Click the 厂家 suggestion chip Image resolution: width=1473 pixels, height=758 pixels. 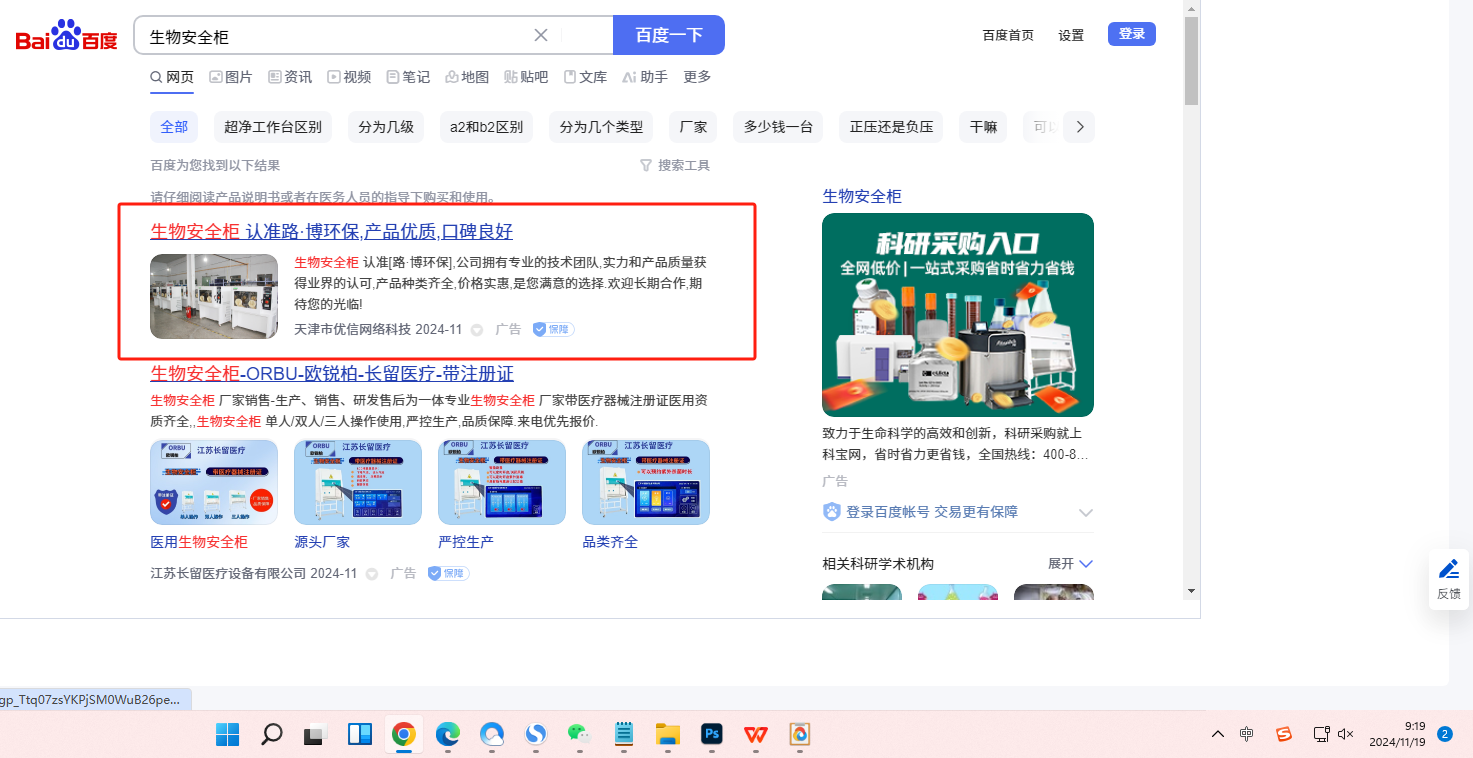(693, 127)
